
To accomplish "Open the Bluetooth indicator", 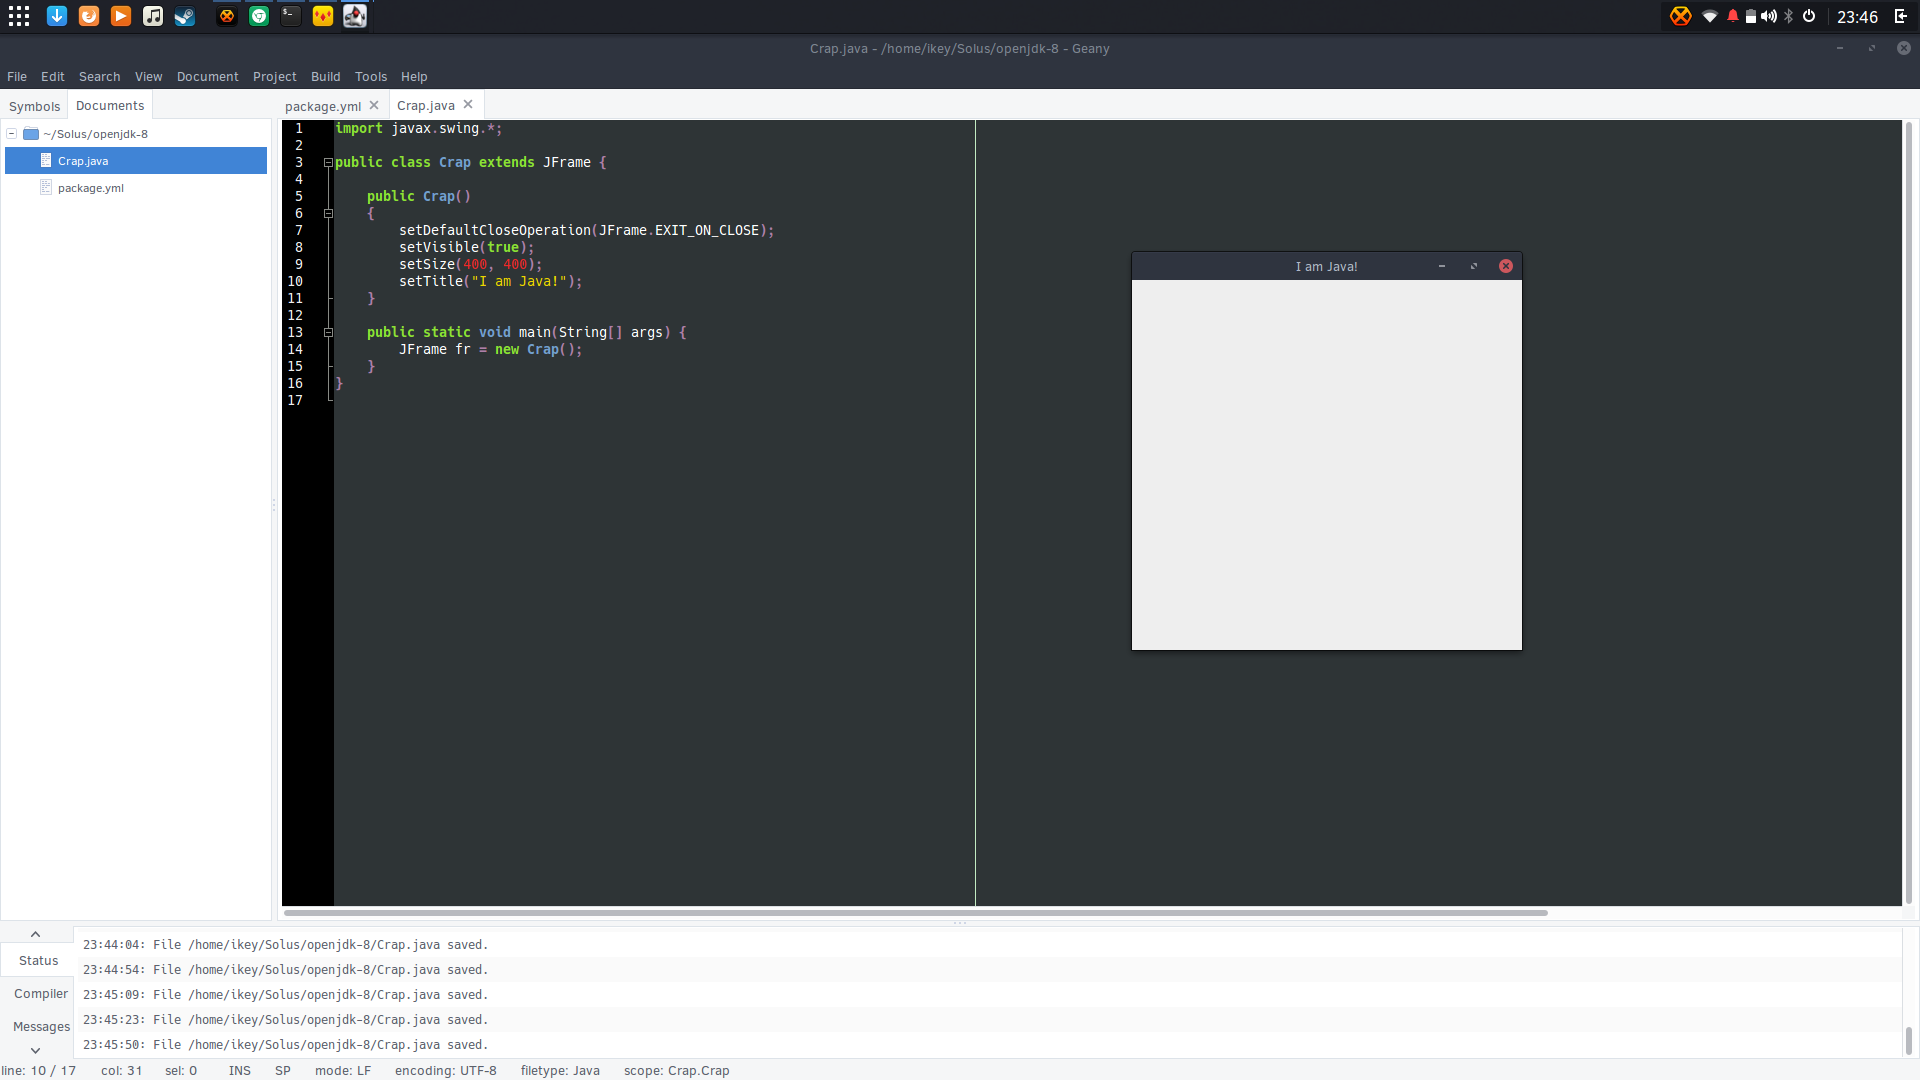I will pyautogui.click(x=1789, y=16).
